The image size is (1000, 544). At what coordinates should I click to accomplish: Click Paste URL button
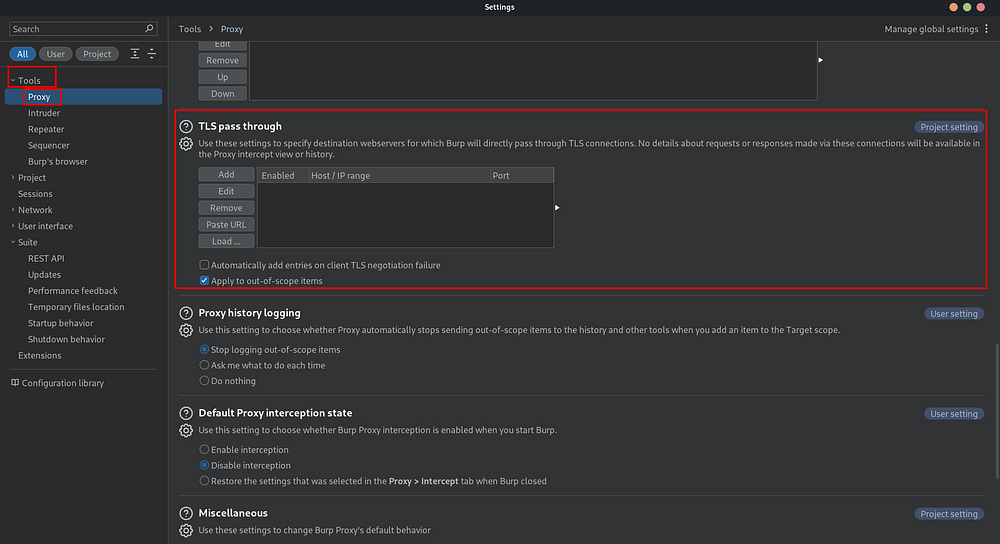click(226, 224)
